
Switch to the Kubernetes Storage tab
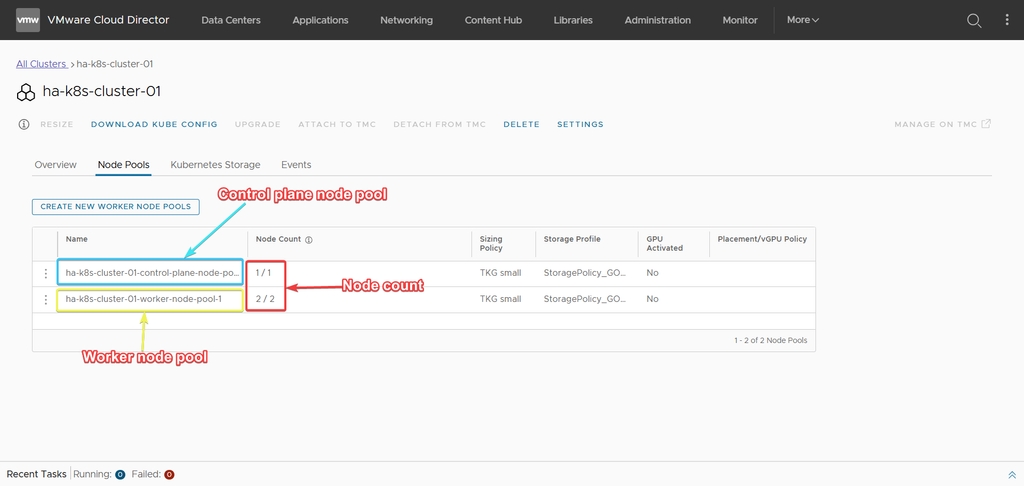click(x=215, y=165)
